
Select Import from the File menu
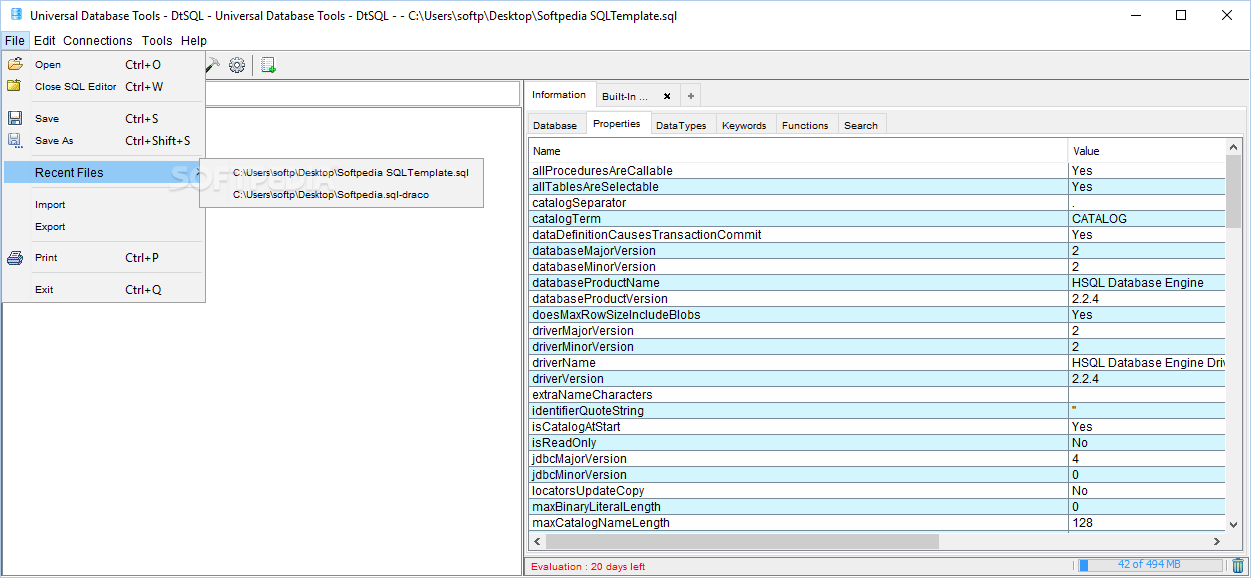click(104, 204)
